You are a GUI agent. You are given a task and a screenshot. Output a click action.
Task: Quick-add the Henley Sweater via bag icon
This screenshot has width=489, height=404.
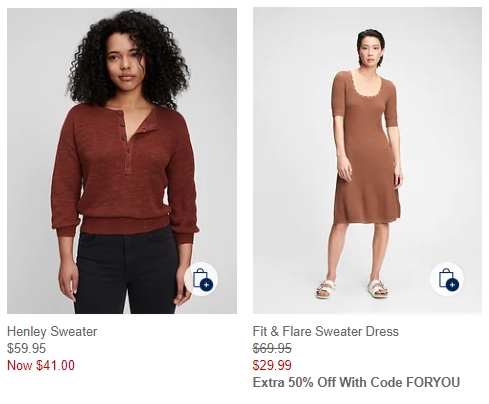pos(201,279)
